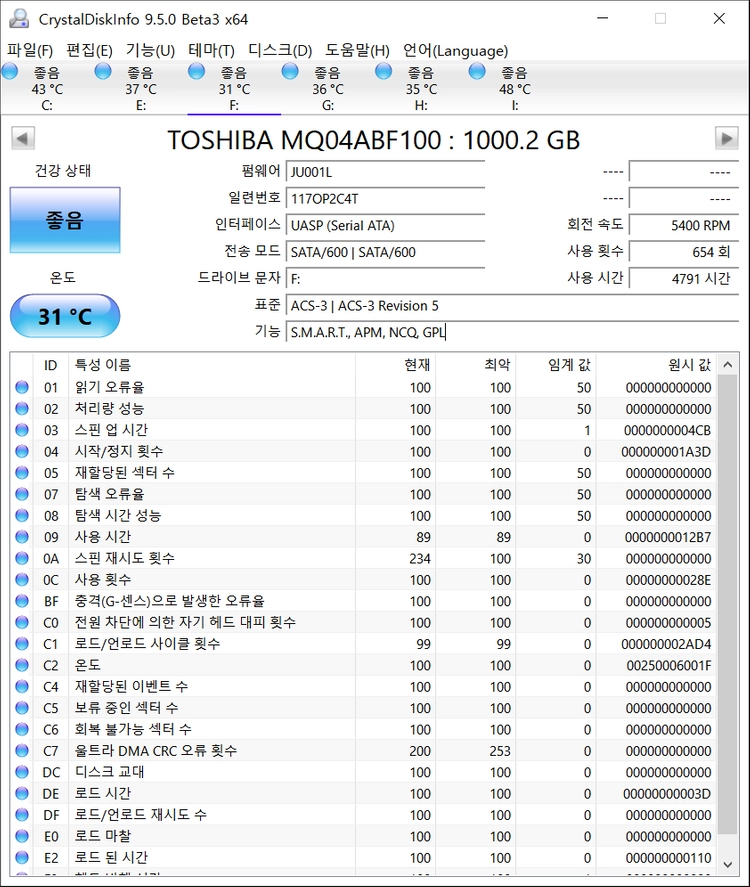Click the serial number field 117OP2C4T

click(x=385, y=199)
